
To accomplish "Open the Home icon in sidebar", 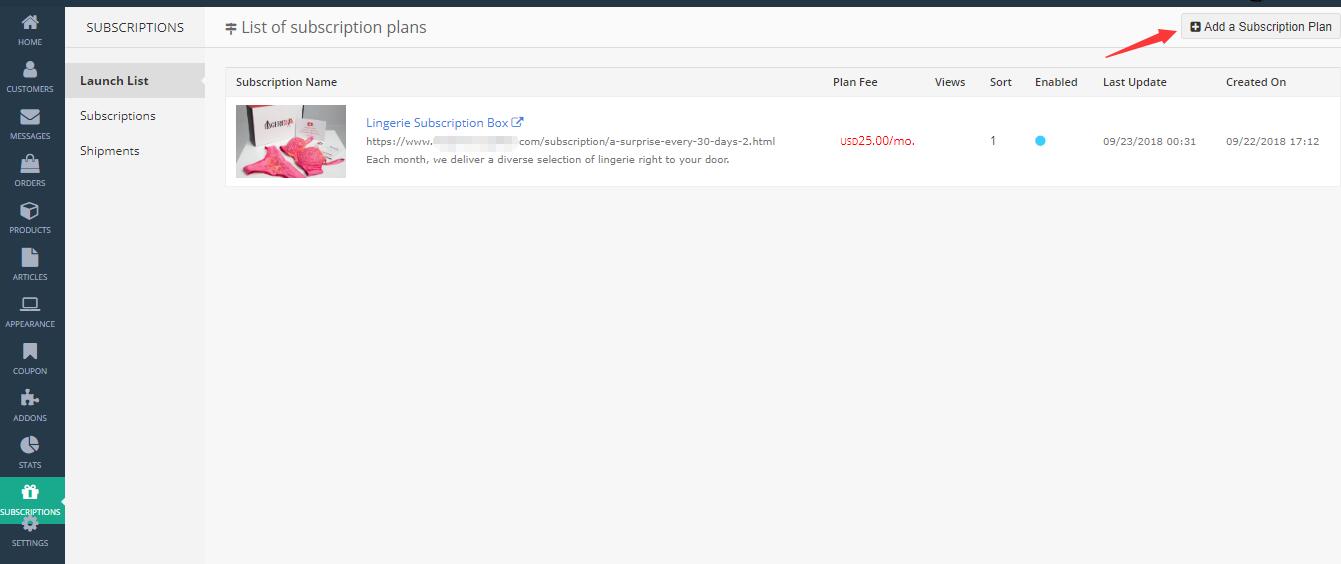I will coord(30,23).
